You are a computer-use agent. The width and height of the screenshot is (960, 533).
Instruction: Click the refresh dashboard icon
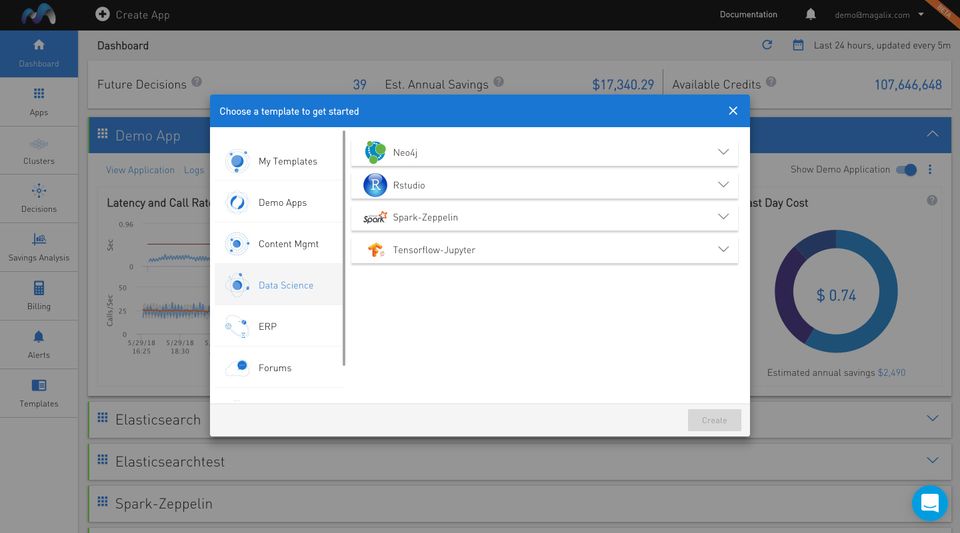click(767, 45)
